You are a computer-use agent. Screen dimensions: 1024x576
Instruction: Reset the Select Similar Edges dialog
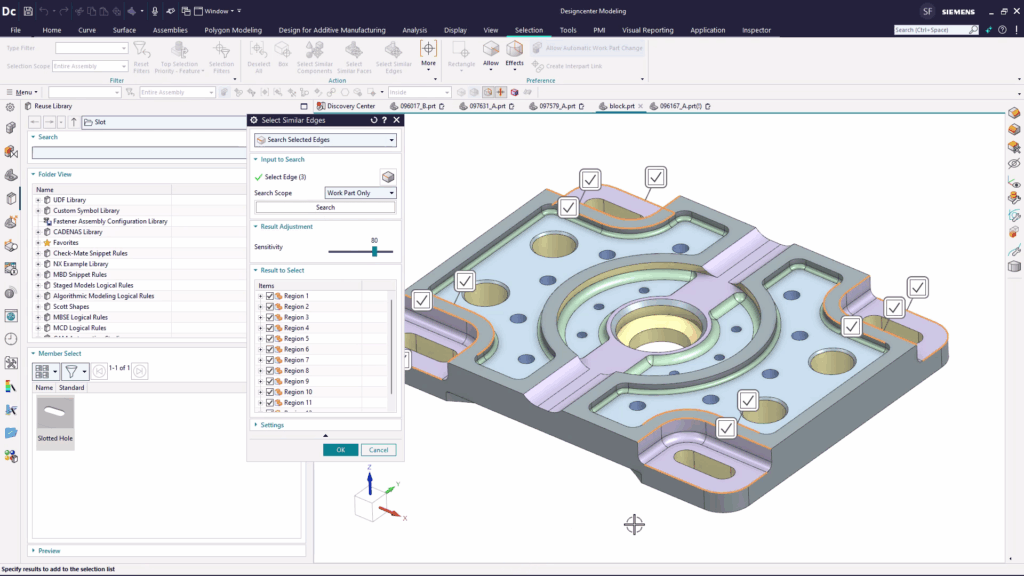click(x=373, y=120)
